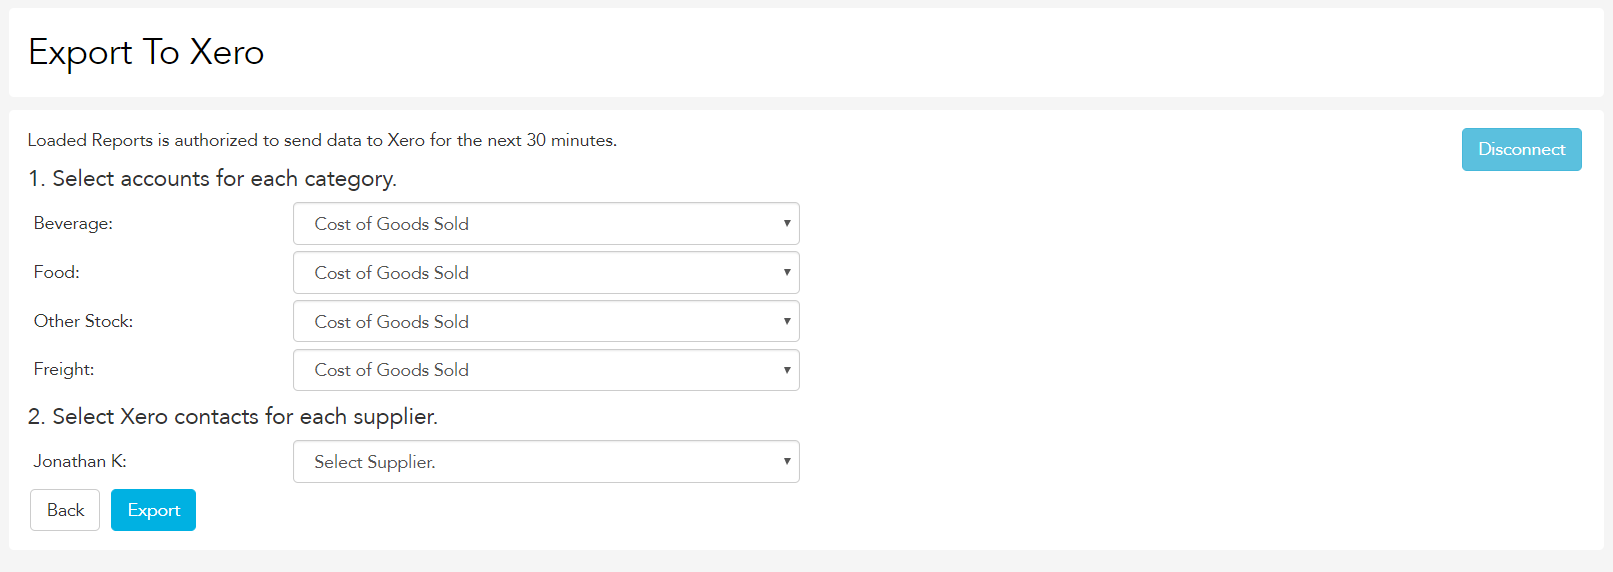Export the data to Xero
This screenshot has width=1613, height=572.
153,510
